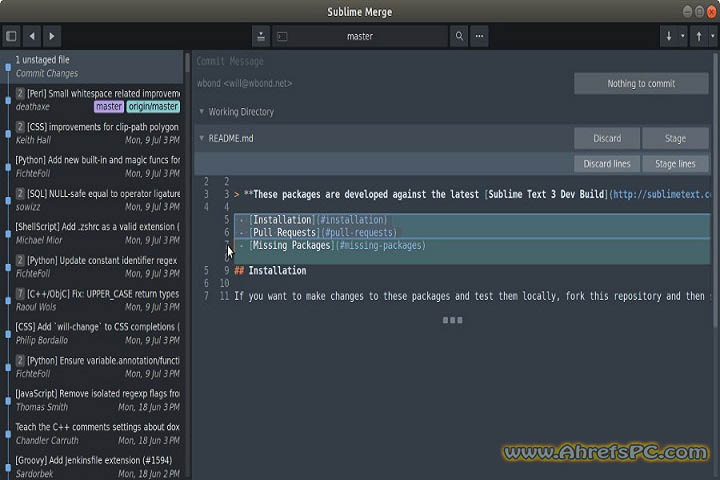Open commit '[C++/ObjC] Fix: UPPER_CASE return types'
720x480 pixels.
point(92,300)
